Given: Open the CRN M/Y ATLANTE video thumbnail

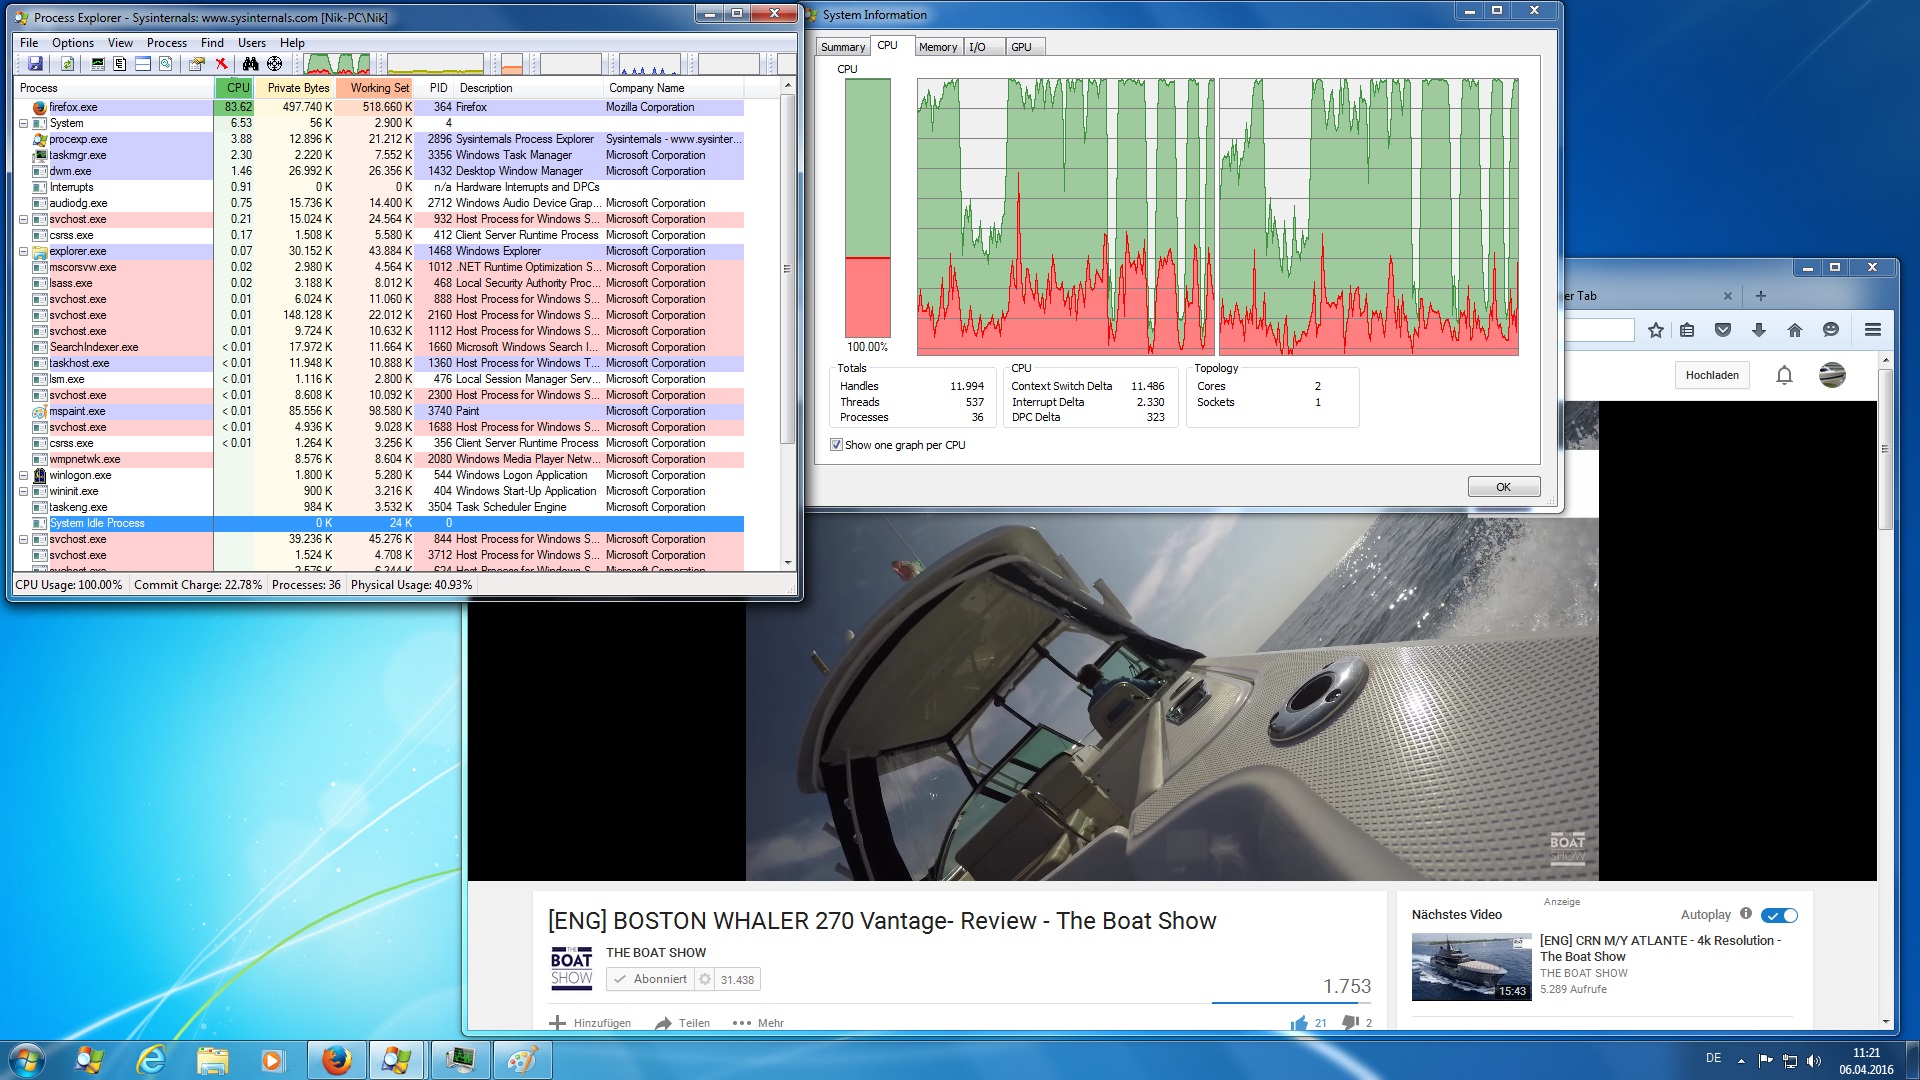Looking at the screenshot, I should (1471, 967).
